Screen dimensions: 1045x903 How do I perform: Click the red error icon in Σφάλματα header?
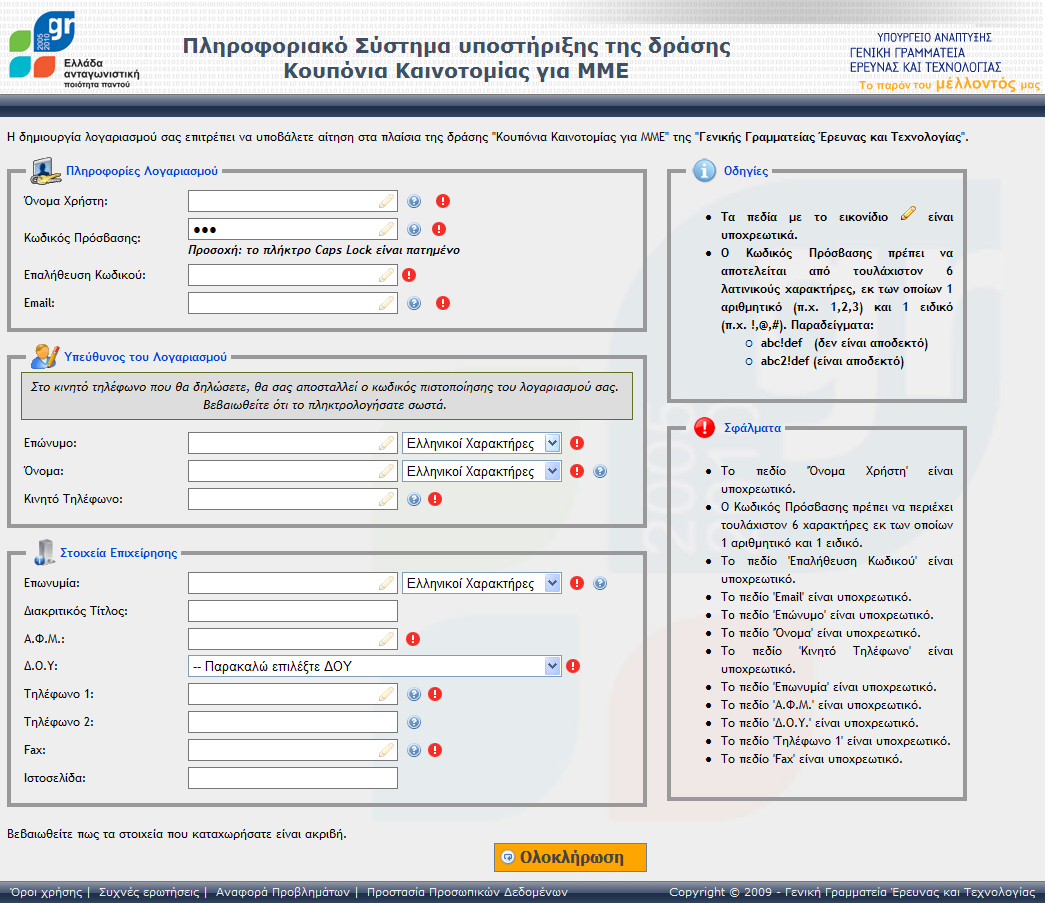[x=704, y=428]
